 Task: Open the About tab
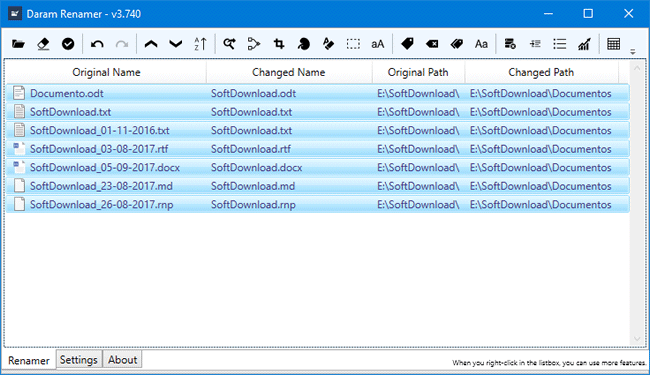(122, 360)
